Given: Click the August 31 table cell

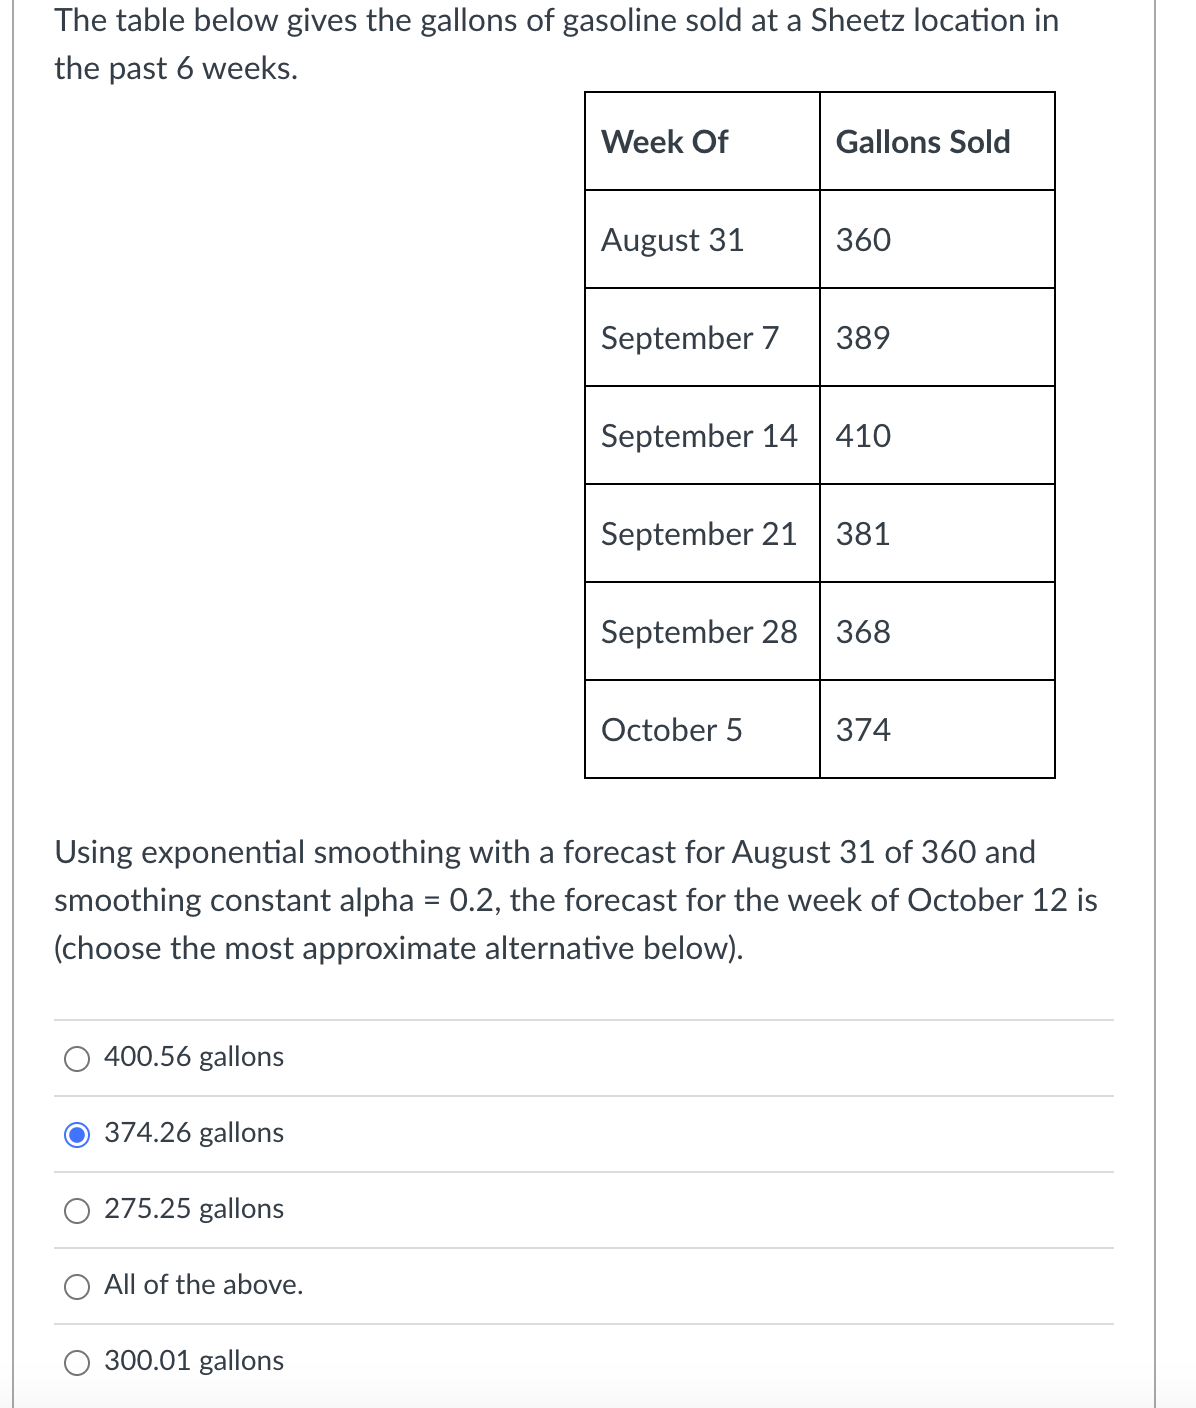Looking at the screenshot, I should coord(672,239).
